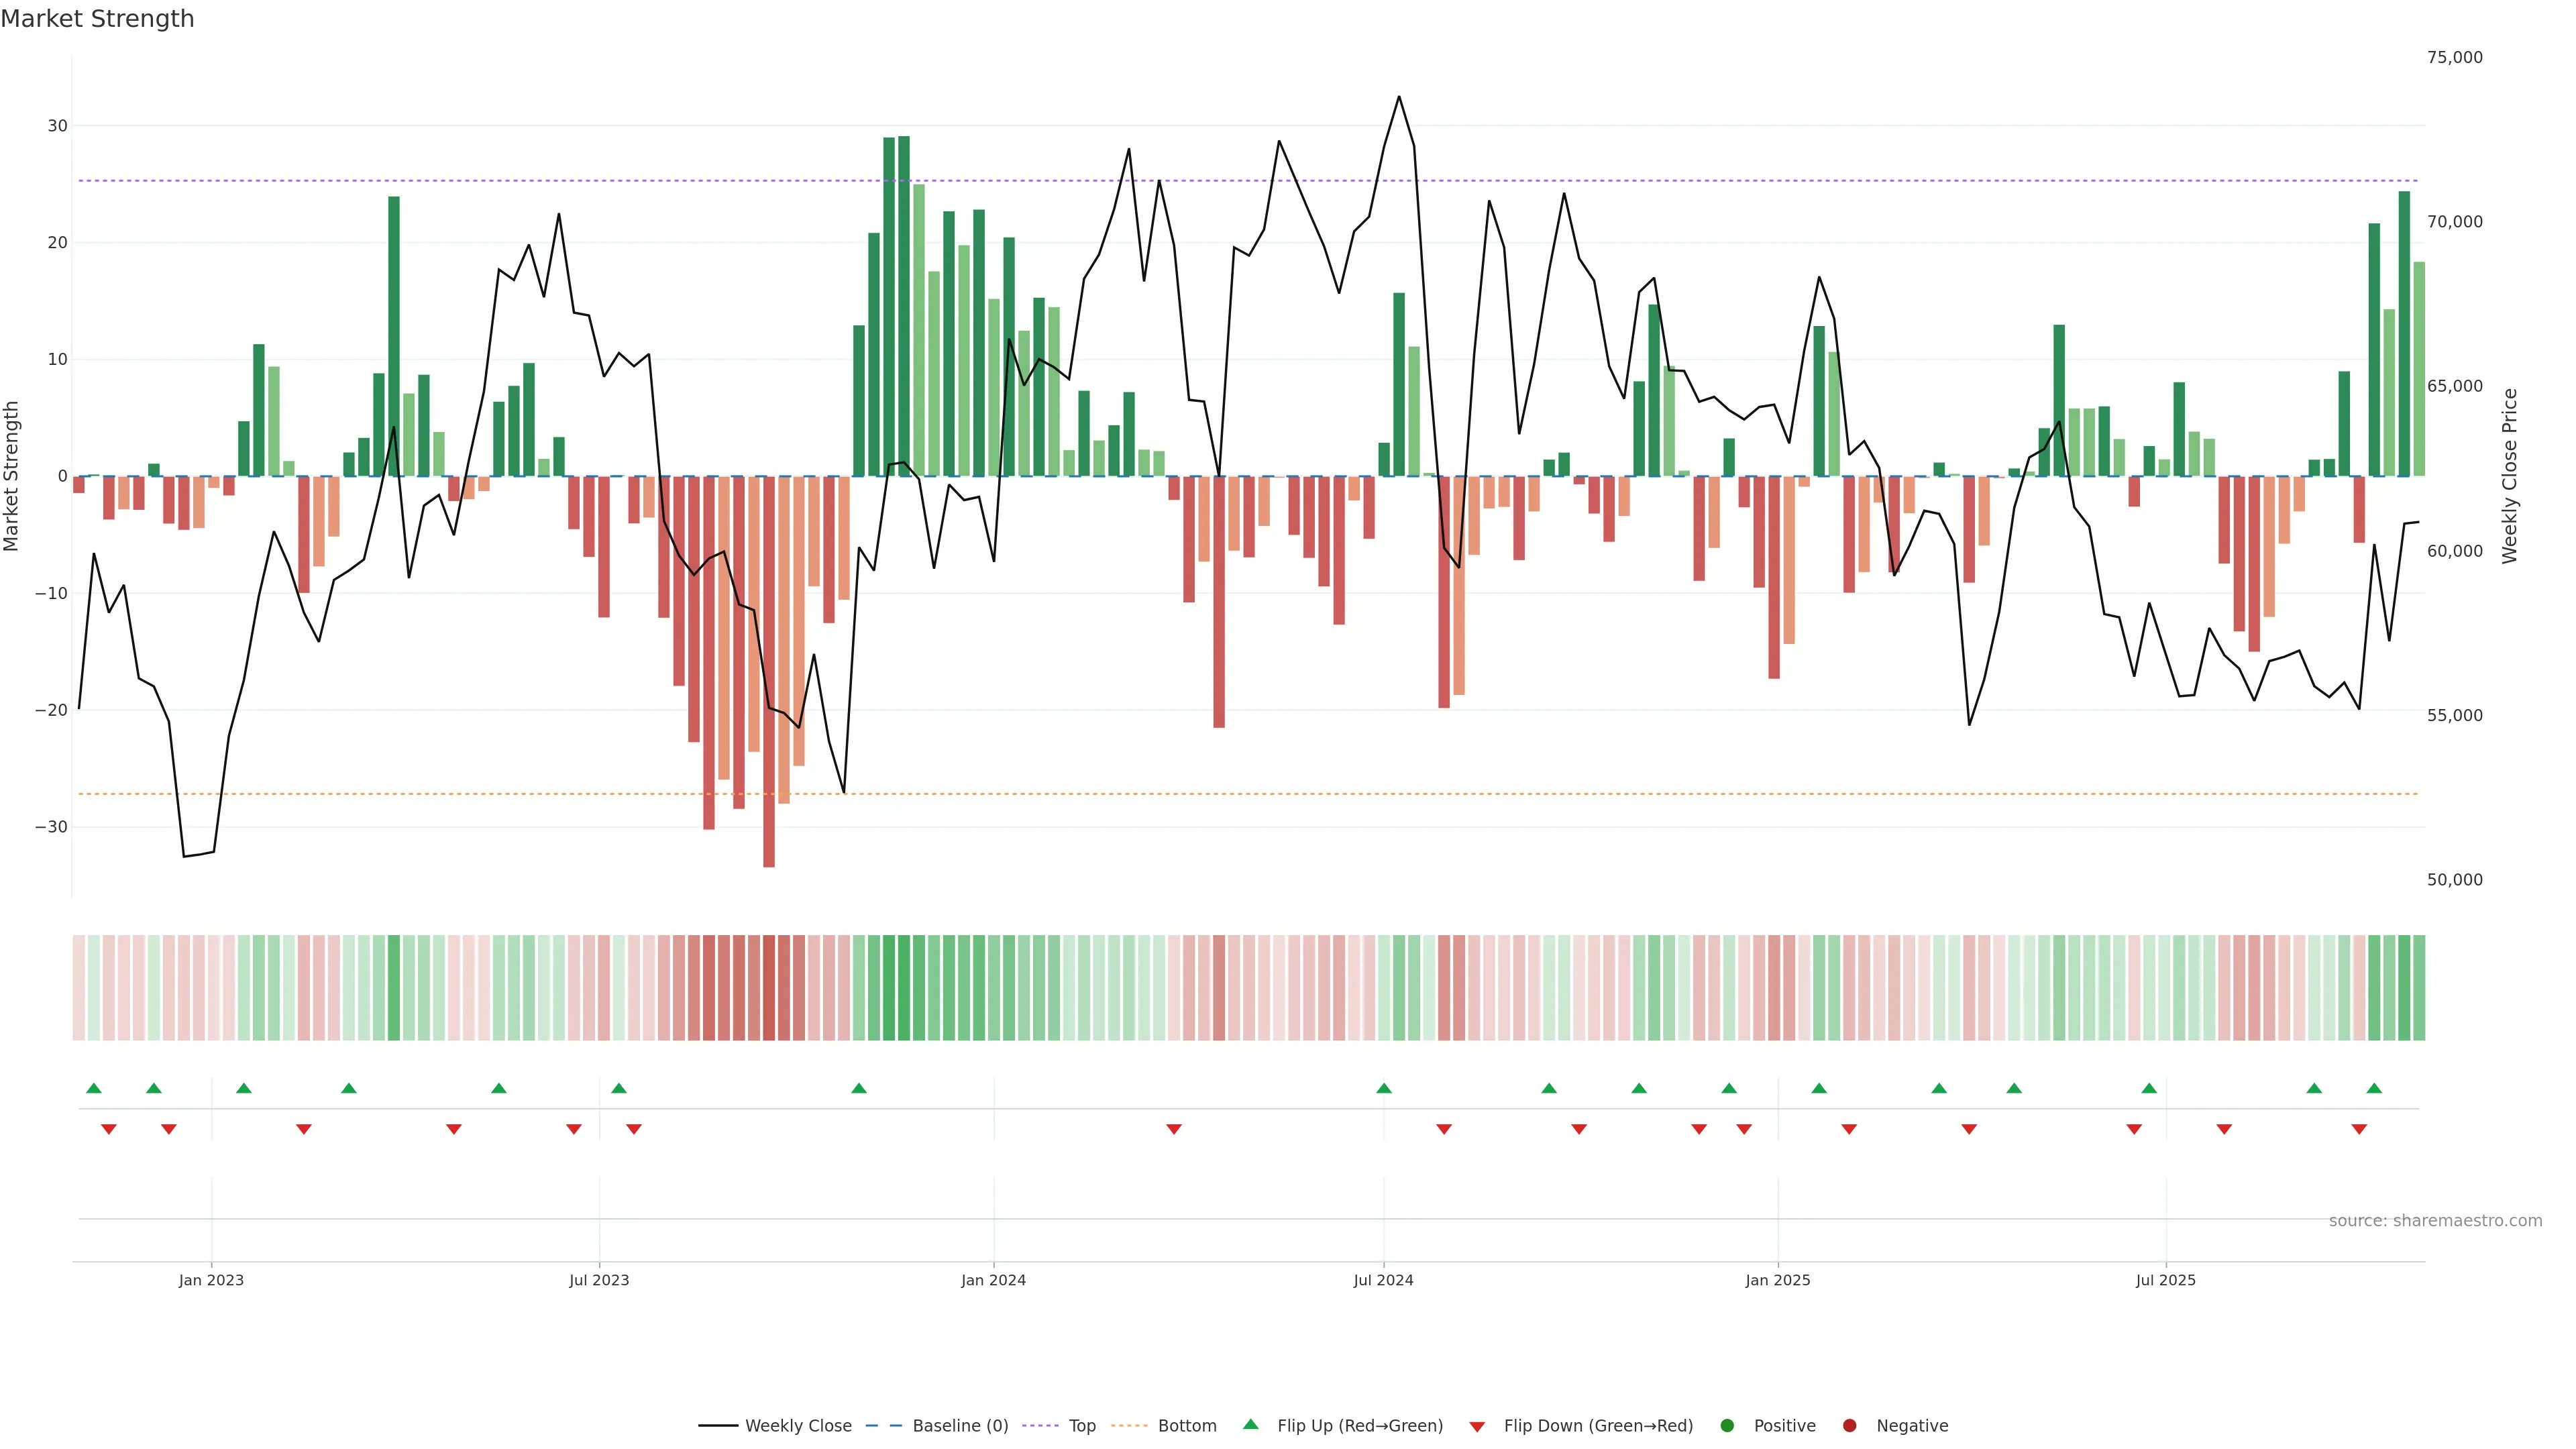This screenshot has width=2576, height=1449.
Task: Click the red Flip Down triangle legend icon
Action: point(1477,1427)
